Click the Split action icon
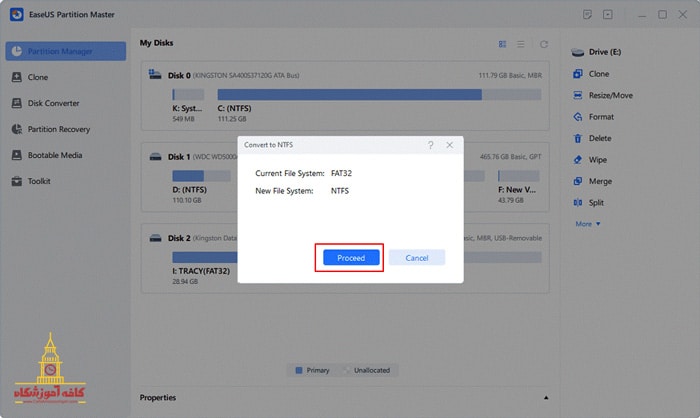Viewport: 700px width, 418px height. pos(578,202)
